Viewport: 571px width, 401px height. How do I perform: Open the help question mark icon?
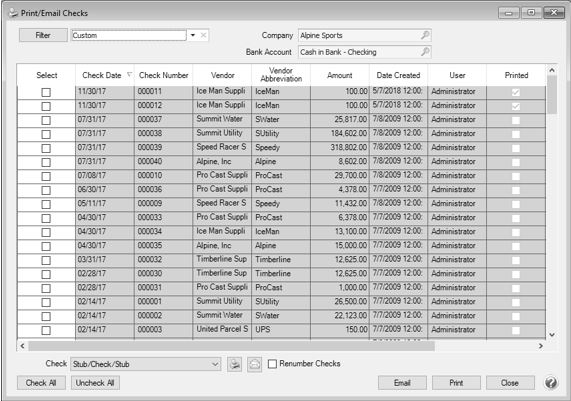[551, 383]
